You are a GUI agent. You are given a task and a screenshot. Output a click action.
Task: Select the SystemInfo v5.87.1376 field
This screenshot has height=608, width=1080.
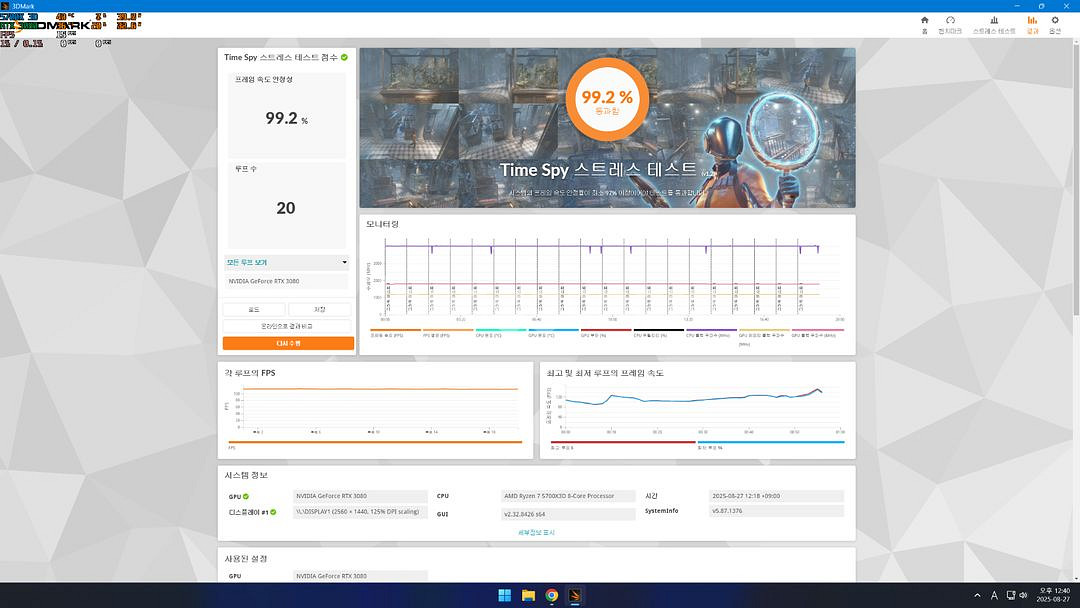pyautogui.click(x=776, y=511)
